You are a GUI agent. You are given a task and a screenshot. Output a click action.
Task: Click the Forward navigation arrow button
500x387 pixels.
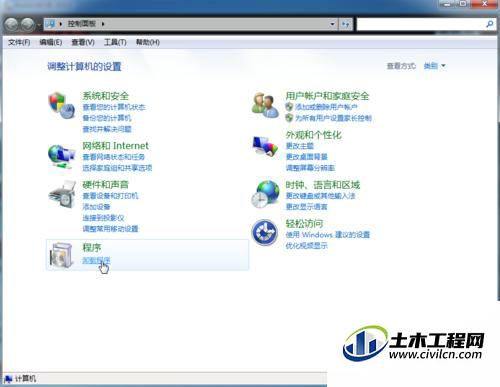28,24
